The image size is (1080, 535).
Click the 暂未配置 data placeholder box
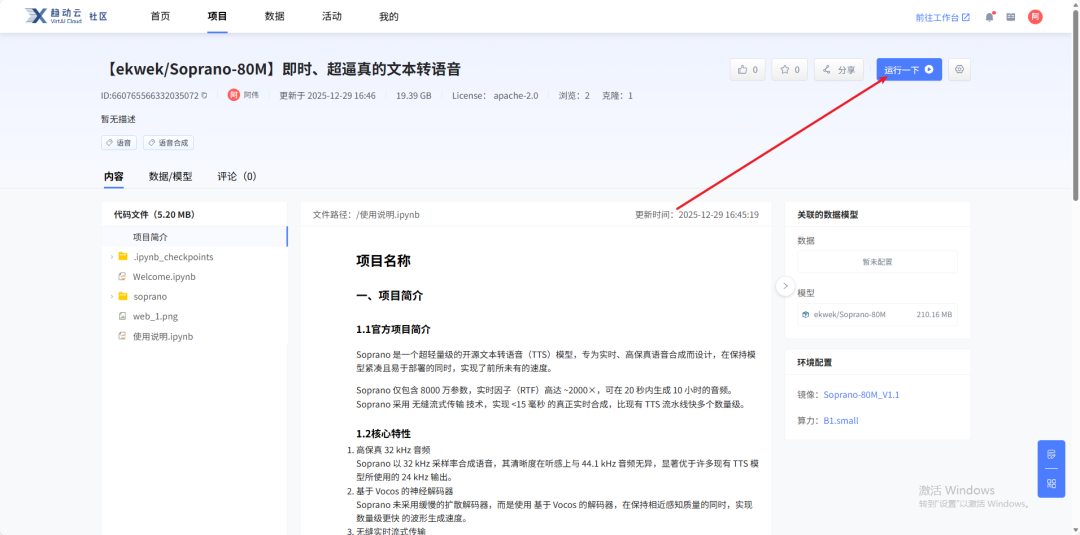(877, 262)
